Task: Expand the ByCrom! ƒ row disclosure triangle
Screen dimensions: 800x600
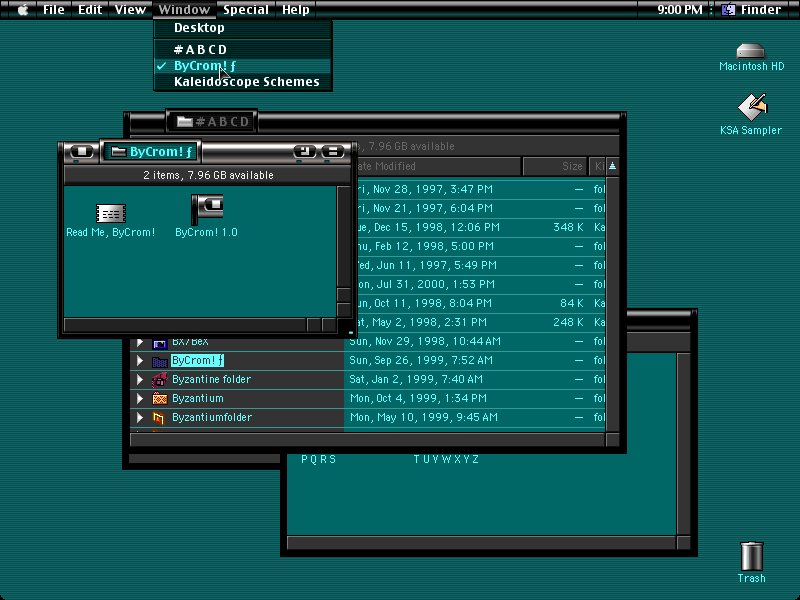Action: [x=140, y=361]
